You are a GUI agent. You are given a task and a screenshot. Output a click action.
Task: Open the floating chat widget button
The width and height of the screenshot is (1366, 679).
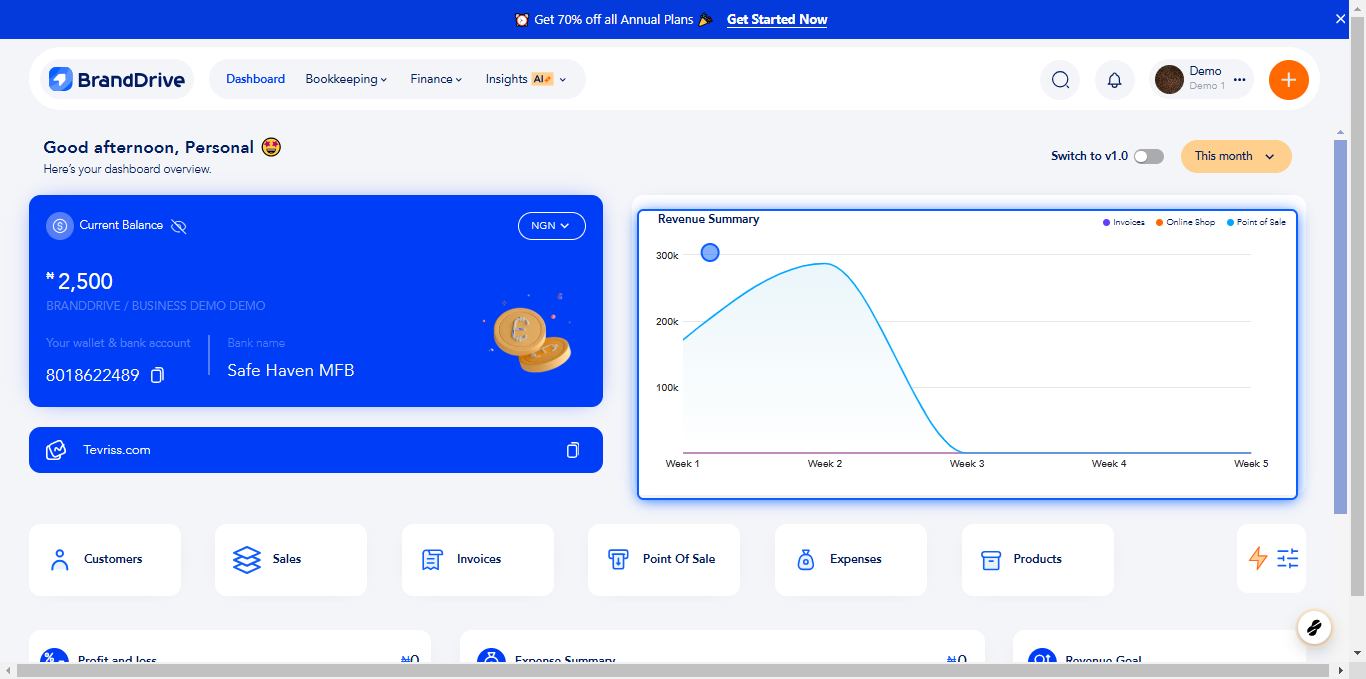point(1314,628)
